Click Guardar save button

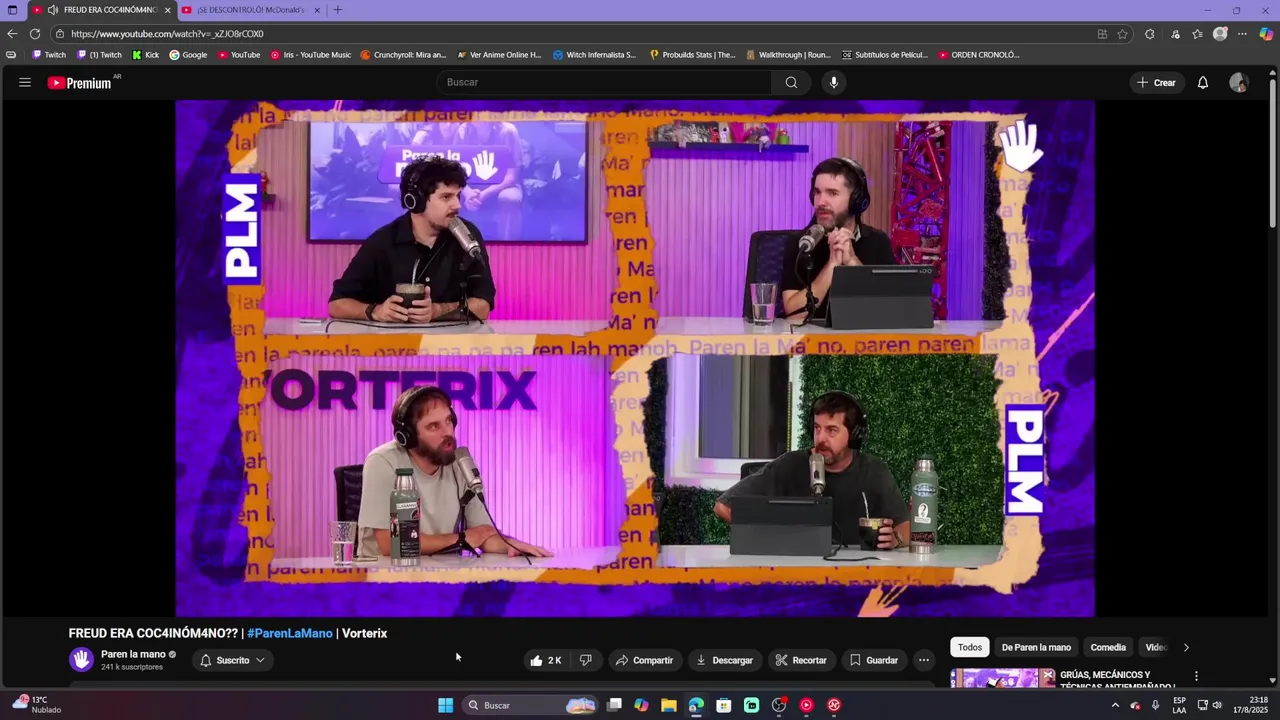pyautogui.click(x=874, y=660)
